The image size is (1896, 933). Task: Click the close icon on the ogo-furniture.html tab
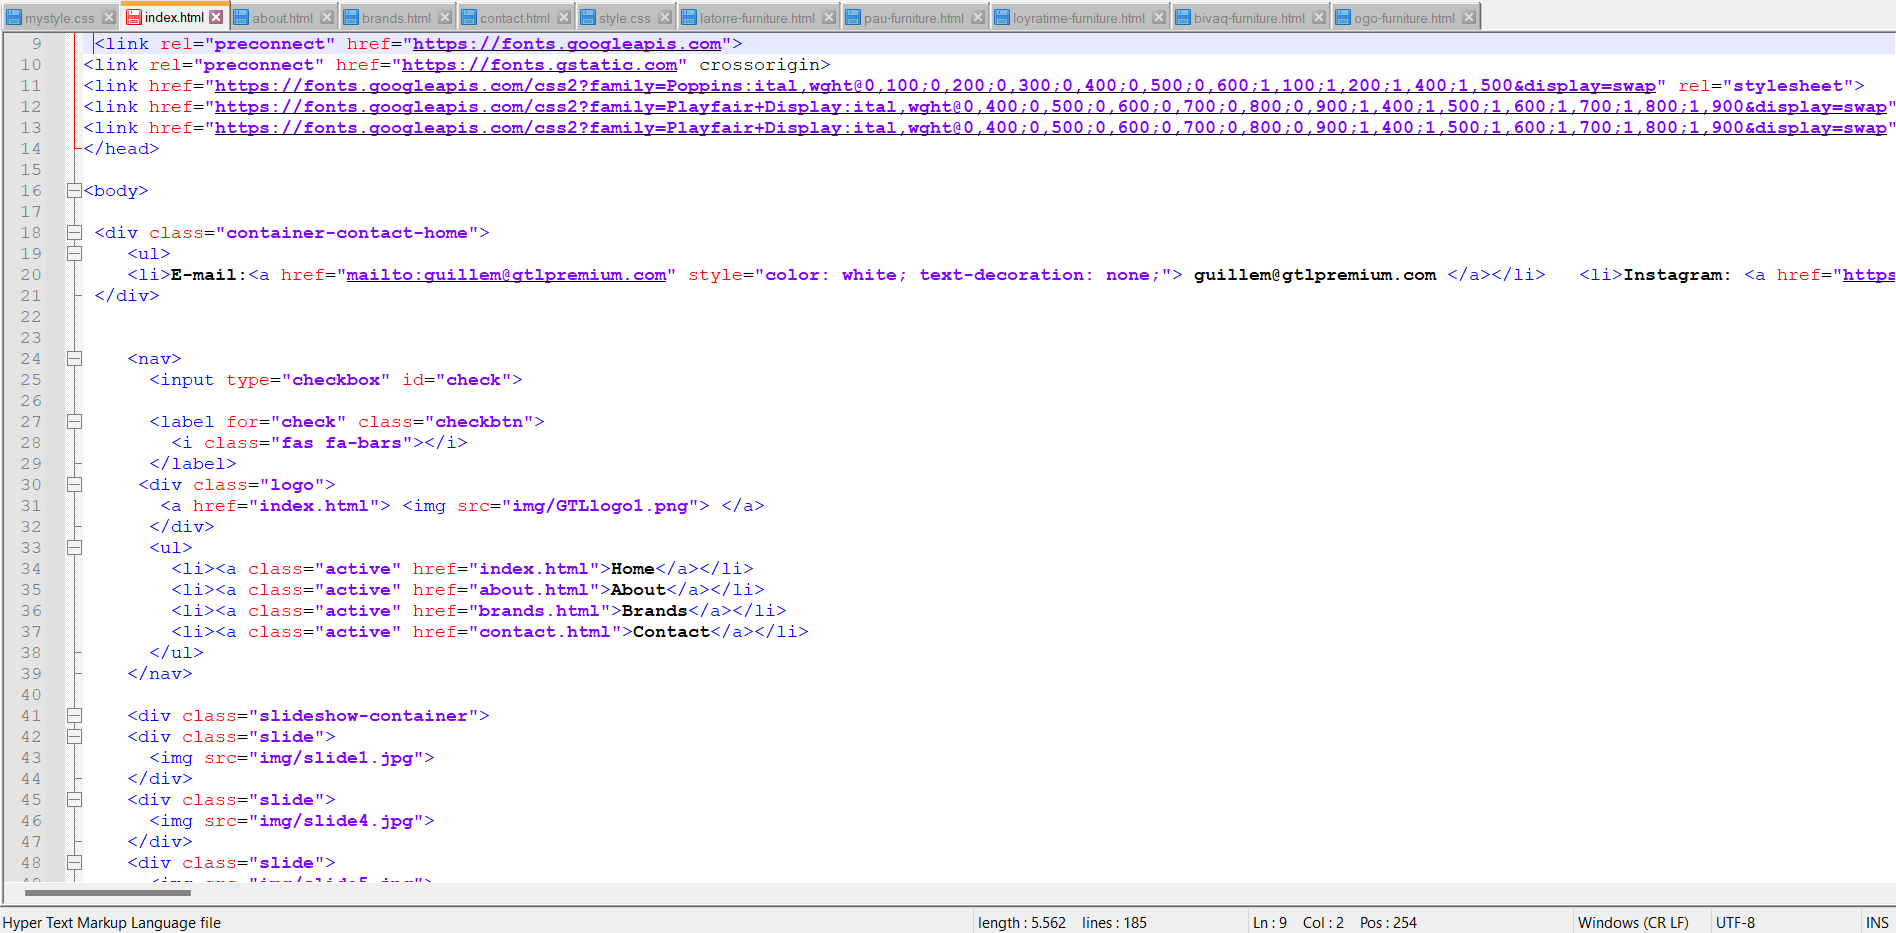point(1469,18)
